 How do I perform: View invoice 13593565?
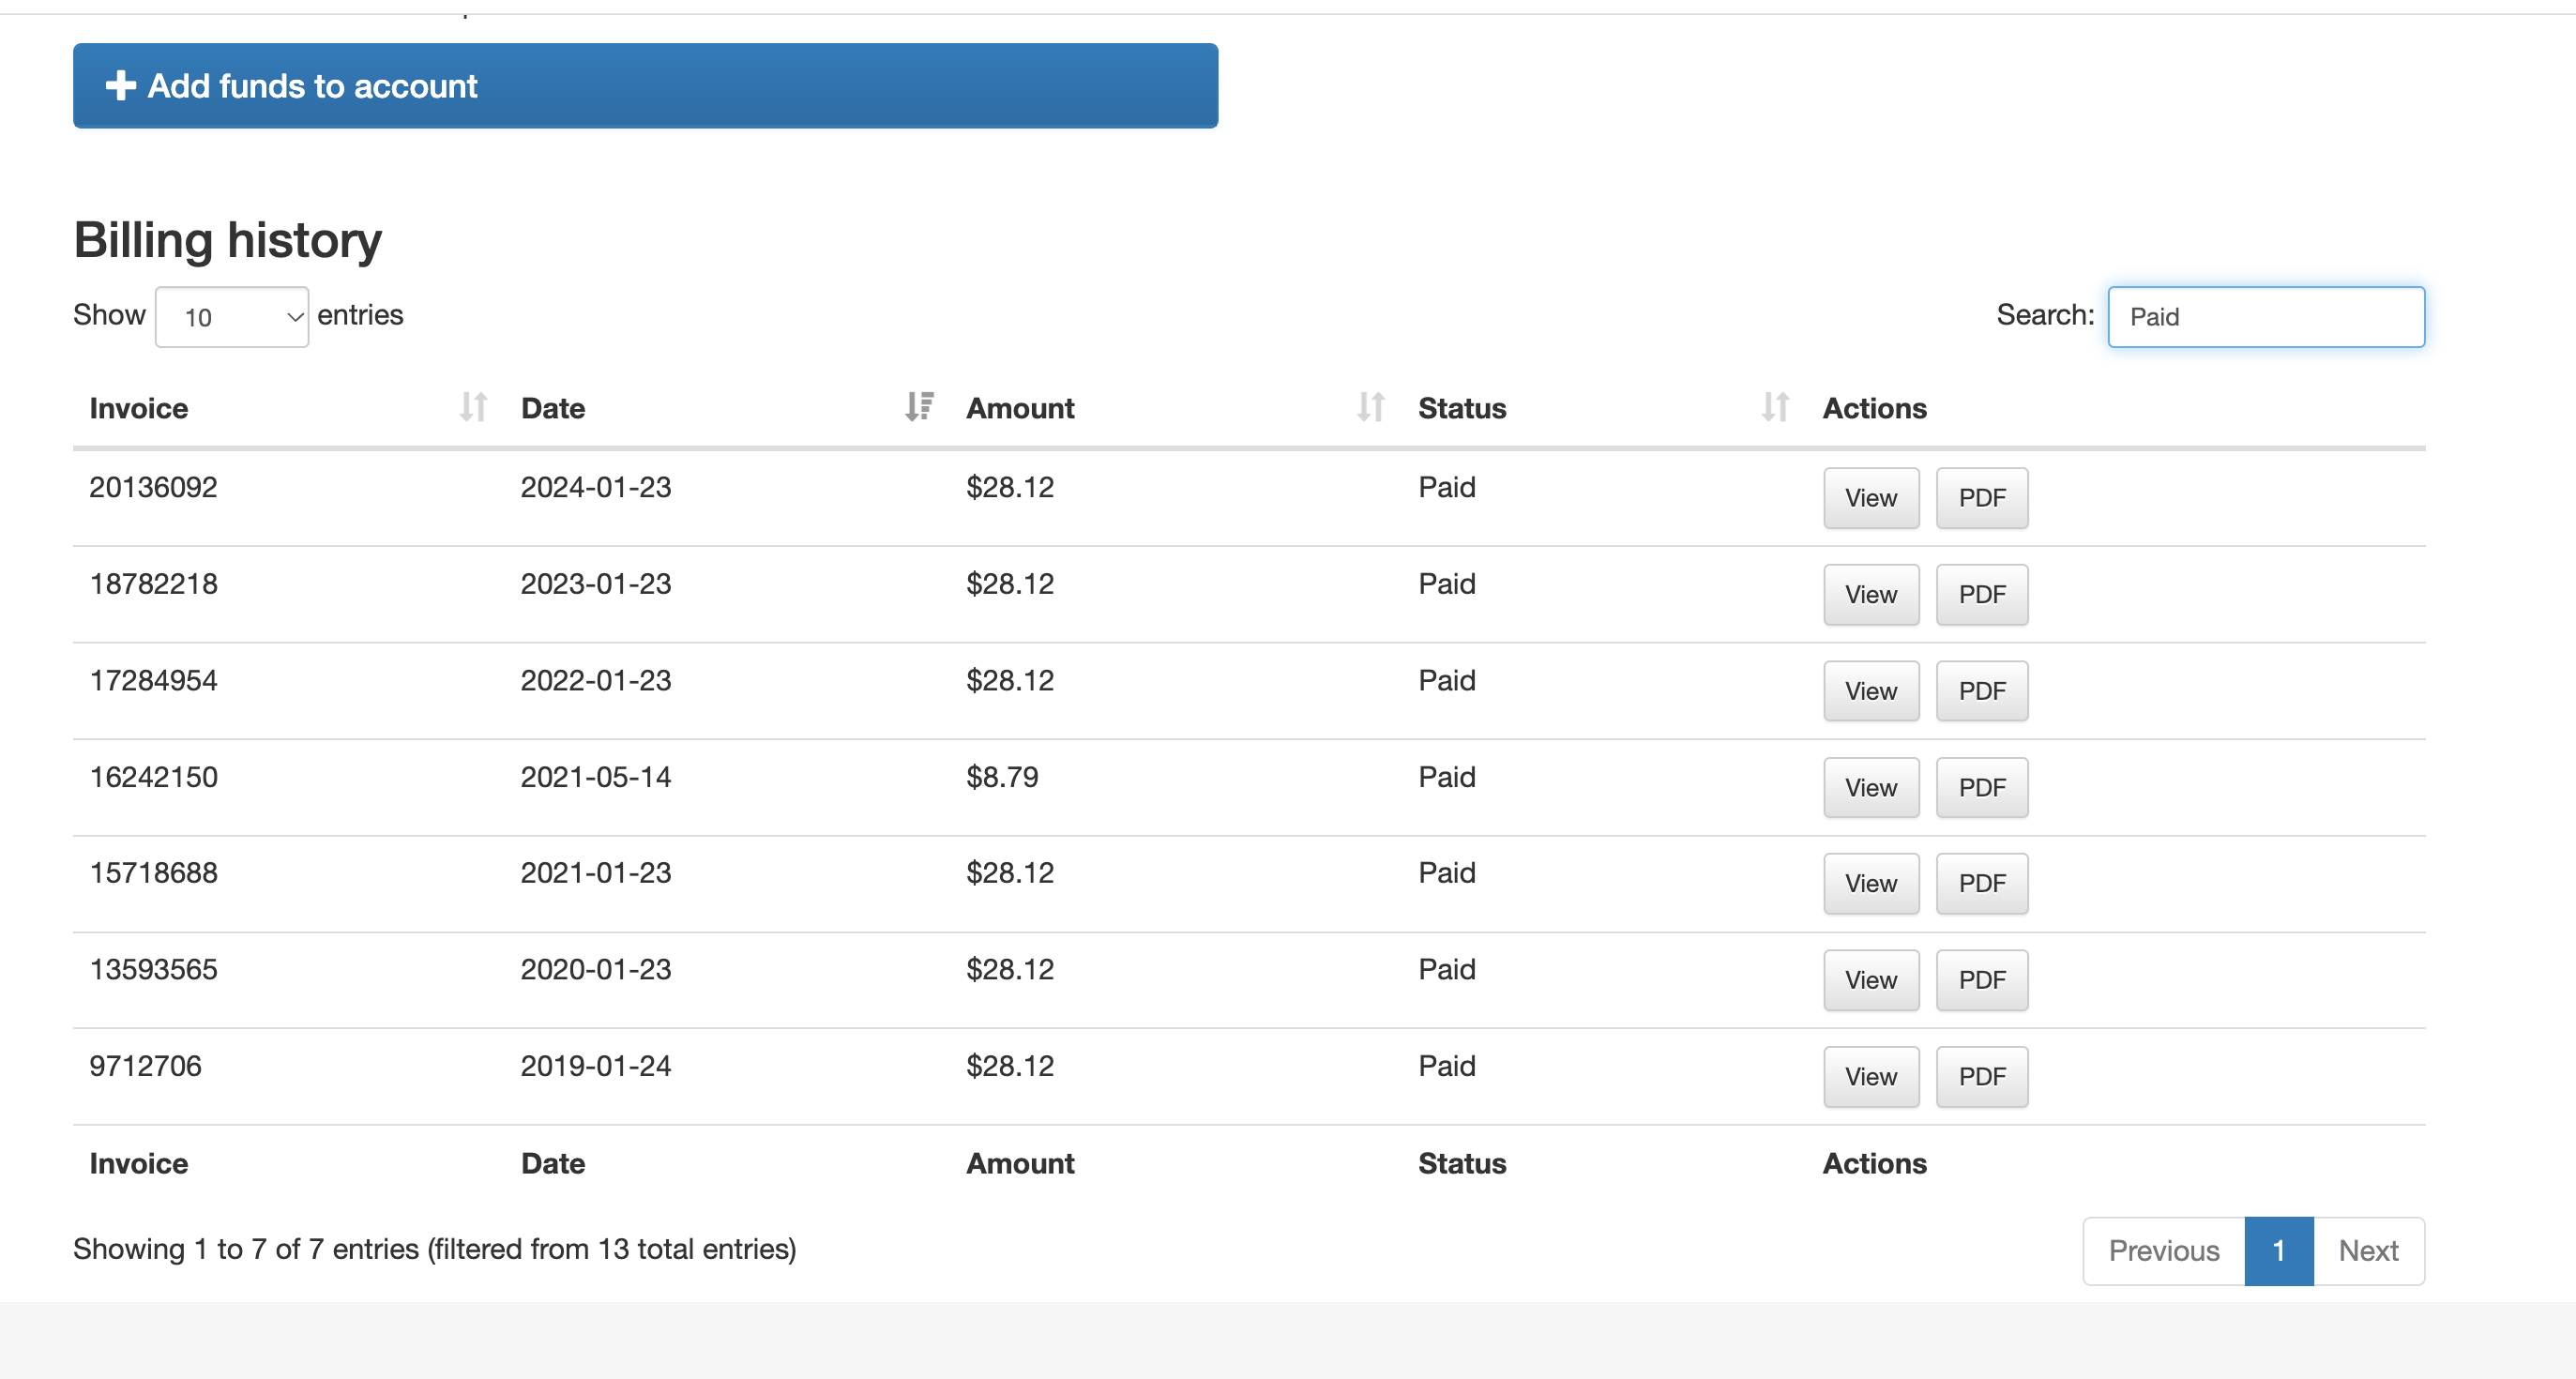(1871, 980)
